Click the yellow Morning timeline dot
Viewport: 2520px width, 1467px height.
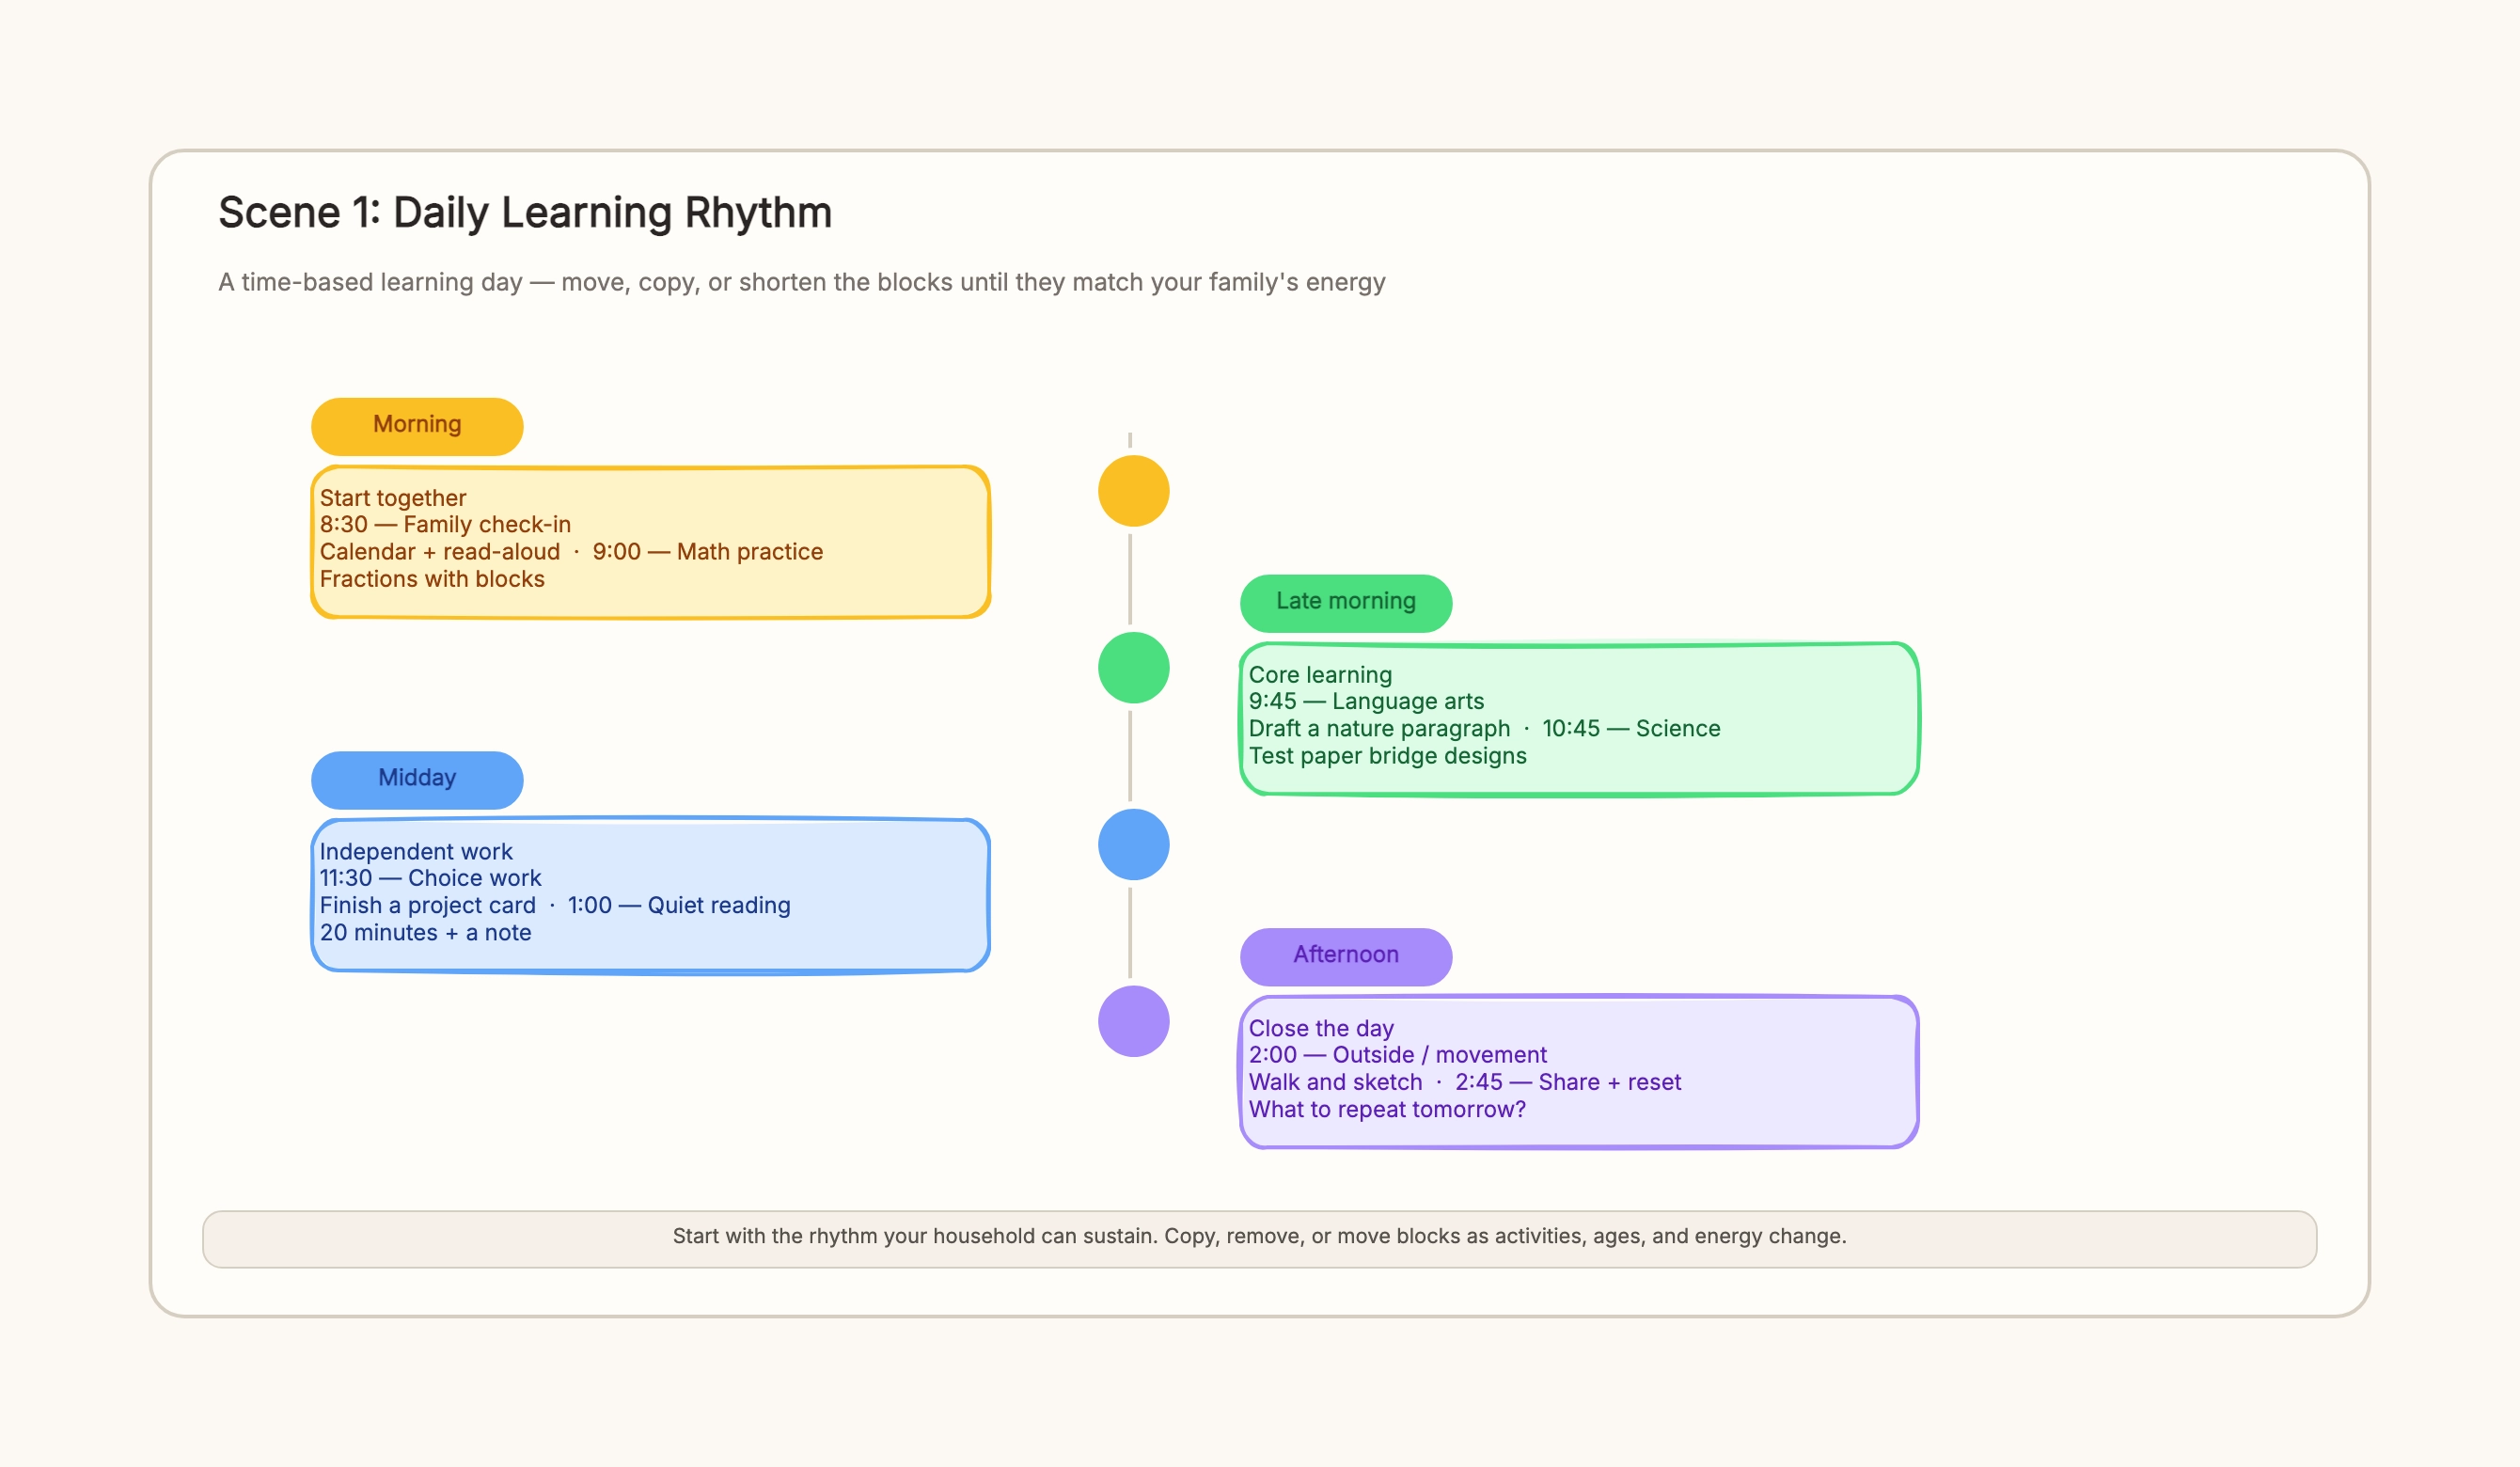pyautogui.click(x=1133, y=491)
